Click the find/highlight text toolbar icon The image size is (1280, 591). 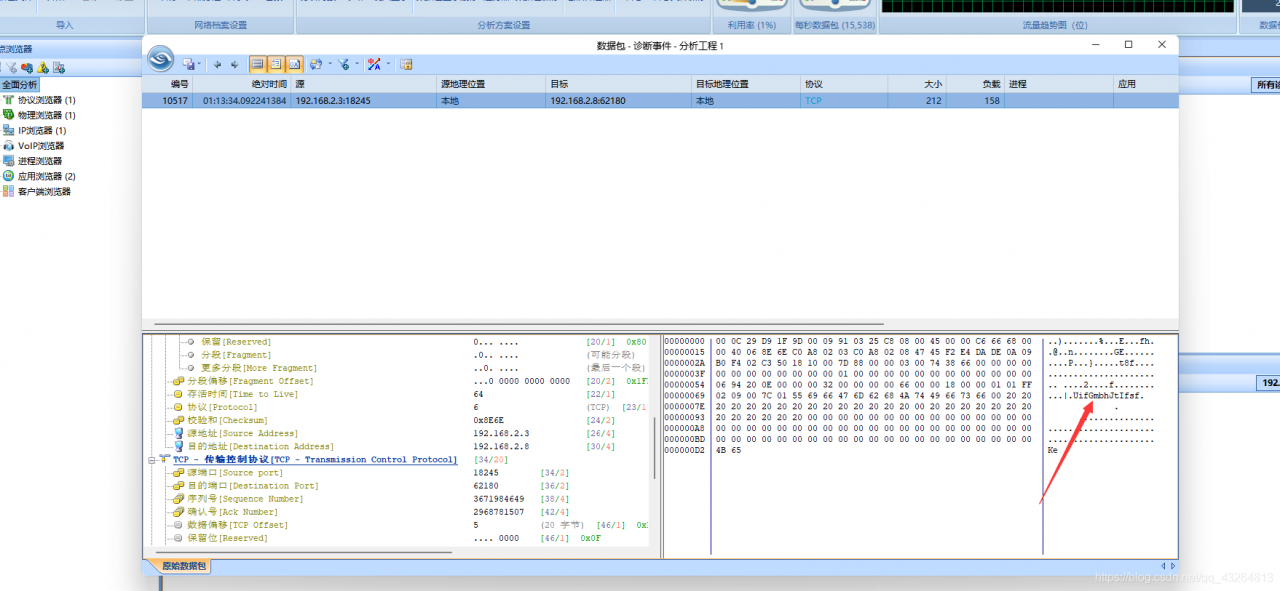[x=374, y=64]
